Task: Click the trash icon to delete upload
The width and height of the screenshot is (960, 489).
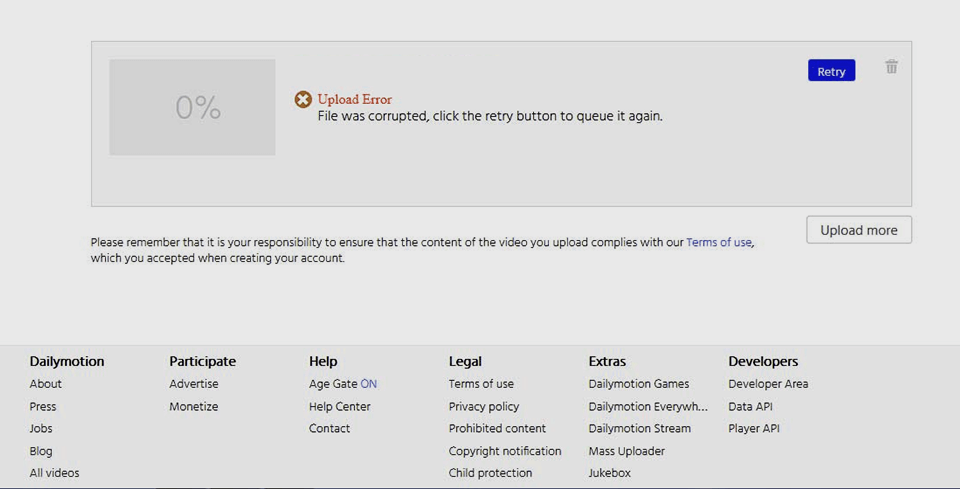Action: [x=891, y=67]
